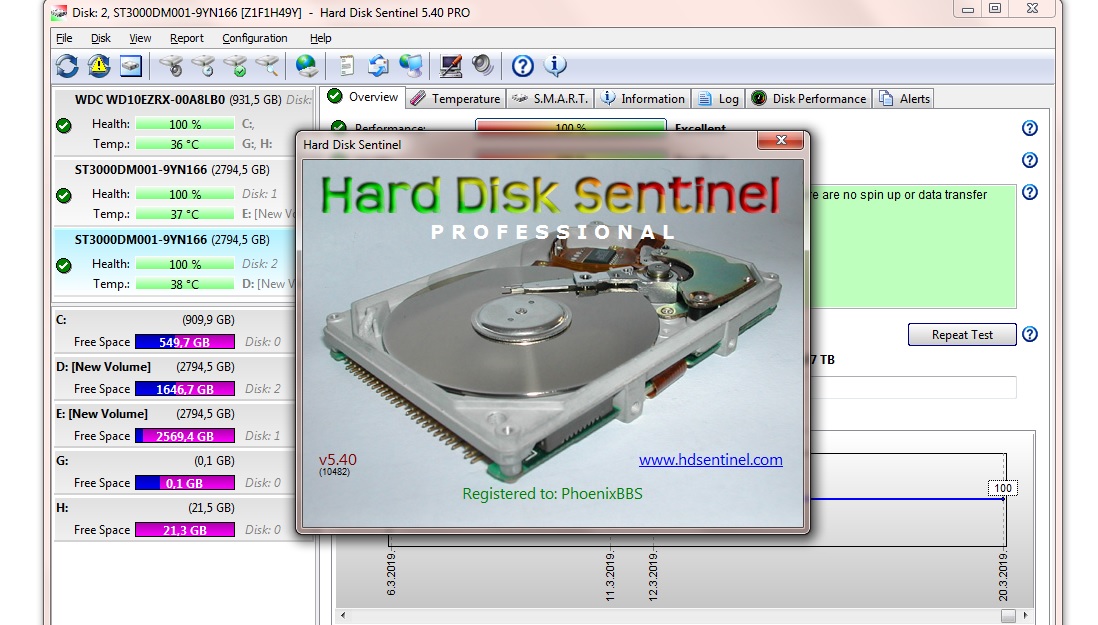Click the disk warning report icon
This screenshot has height=625, width=1098.
[x=98, y=66]
